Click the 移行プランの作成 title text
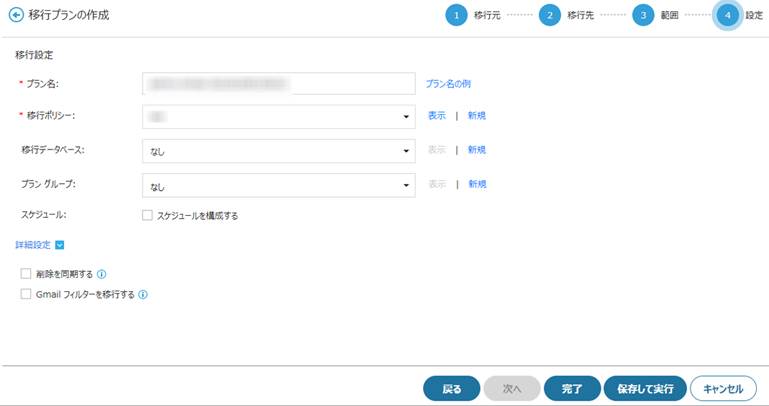 (69, 15)
